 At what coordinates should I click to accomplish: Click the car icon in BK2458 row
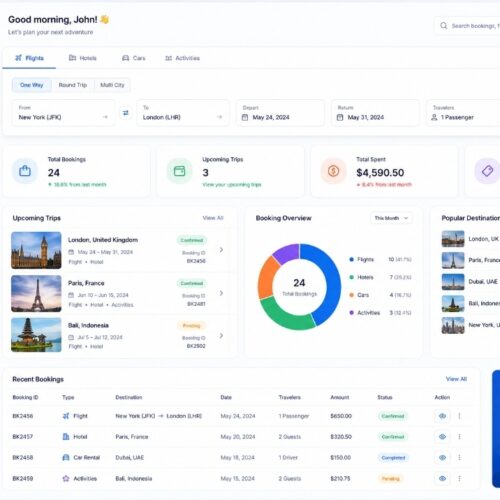tap(66, 457)
